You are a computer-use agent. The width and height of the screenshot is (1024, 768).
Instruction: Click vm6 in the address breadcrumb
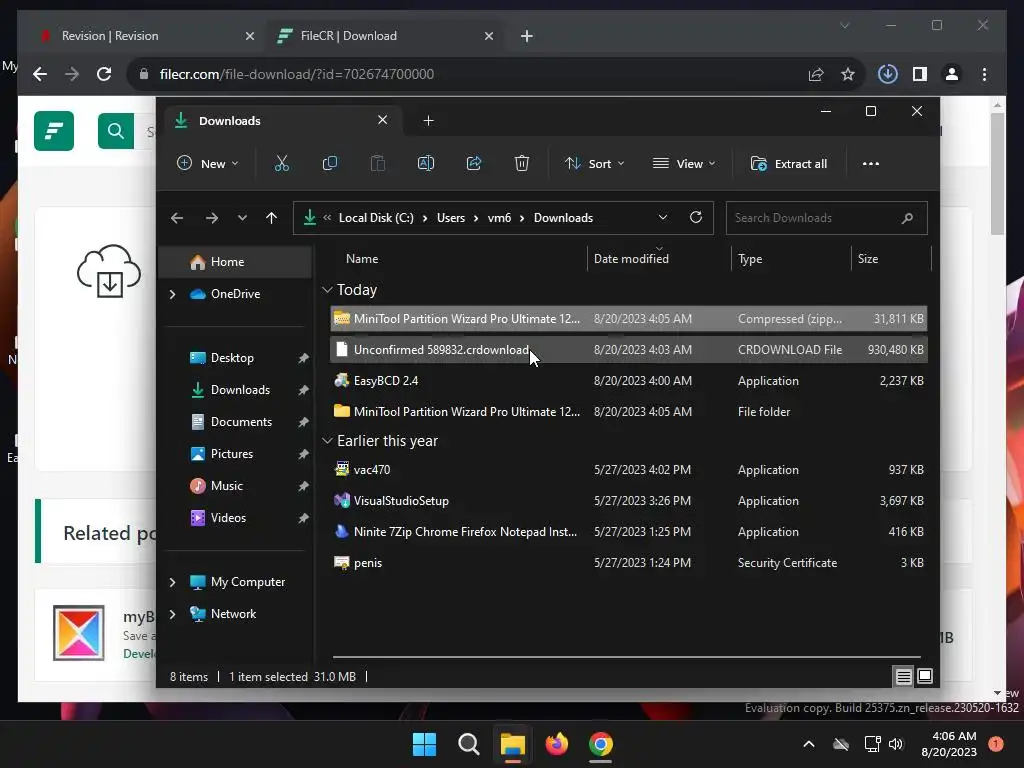pos(500,218)
